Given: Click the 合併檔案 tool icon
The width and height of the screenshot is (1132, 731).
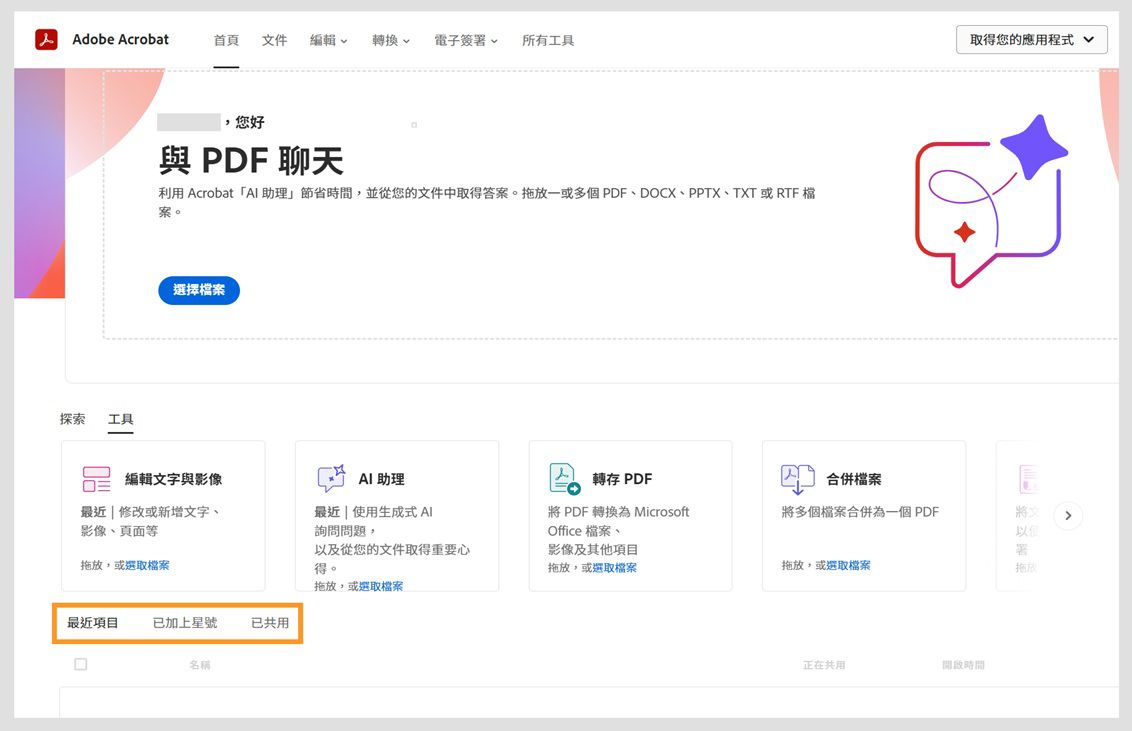Looking at the screenshot, I should (x=796, y=478).
